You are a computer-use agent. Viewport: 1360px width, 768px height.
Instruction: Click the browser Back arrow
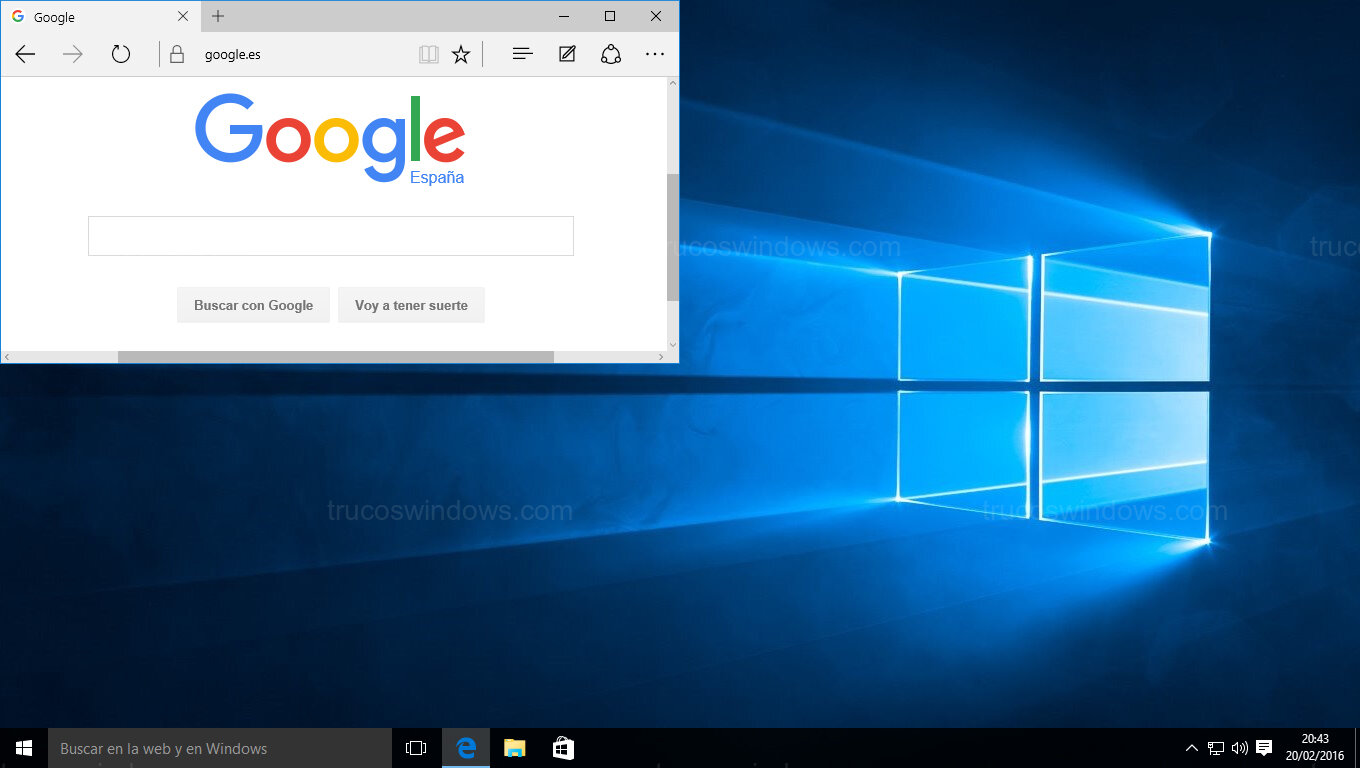pos(26,55)
